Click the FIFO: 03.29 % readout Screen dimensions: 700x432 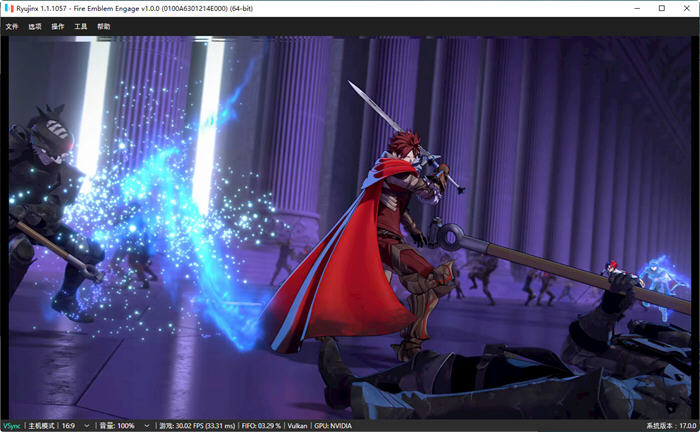pos(261,426)
